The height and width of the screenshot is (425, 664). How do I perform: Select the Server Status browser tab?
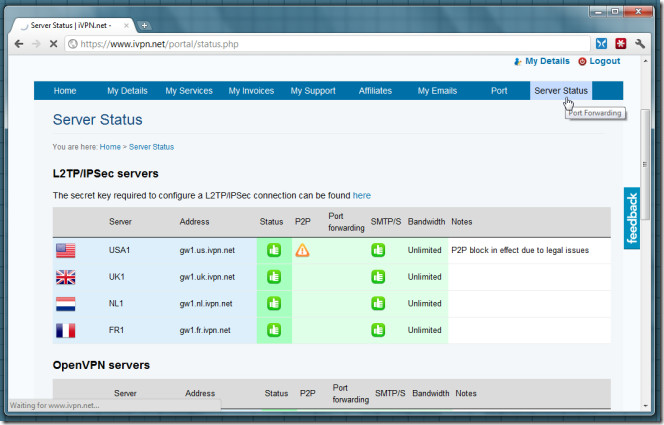pos(71,25)
